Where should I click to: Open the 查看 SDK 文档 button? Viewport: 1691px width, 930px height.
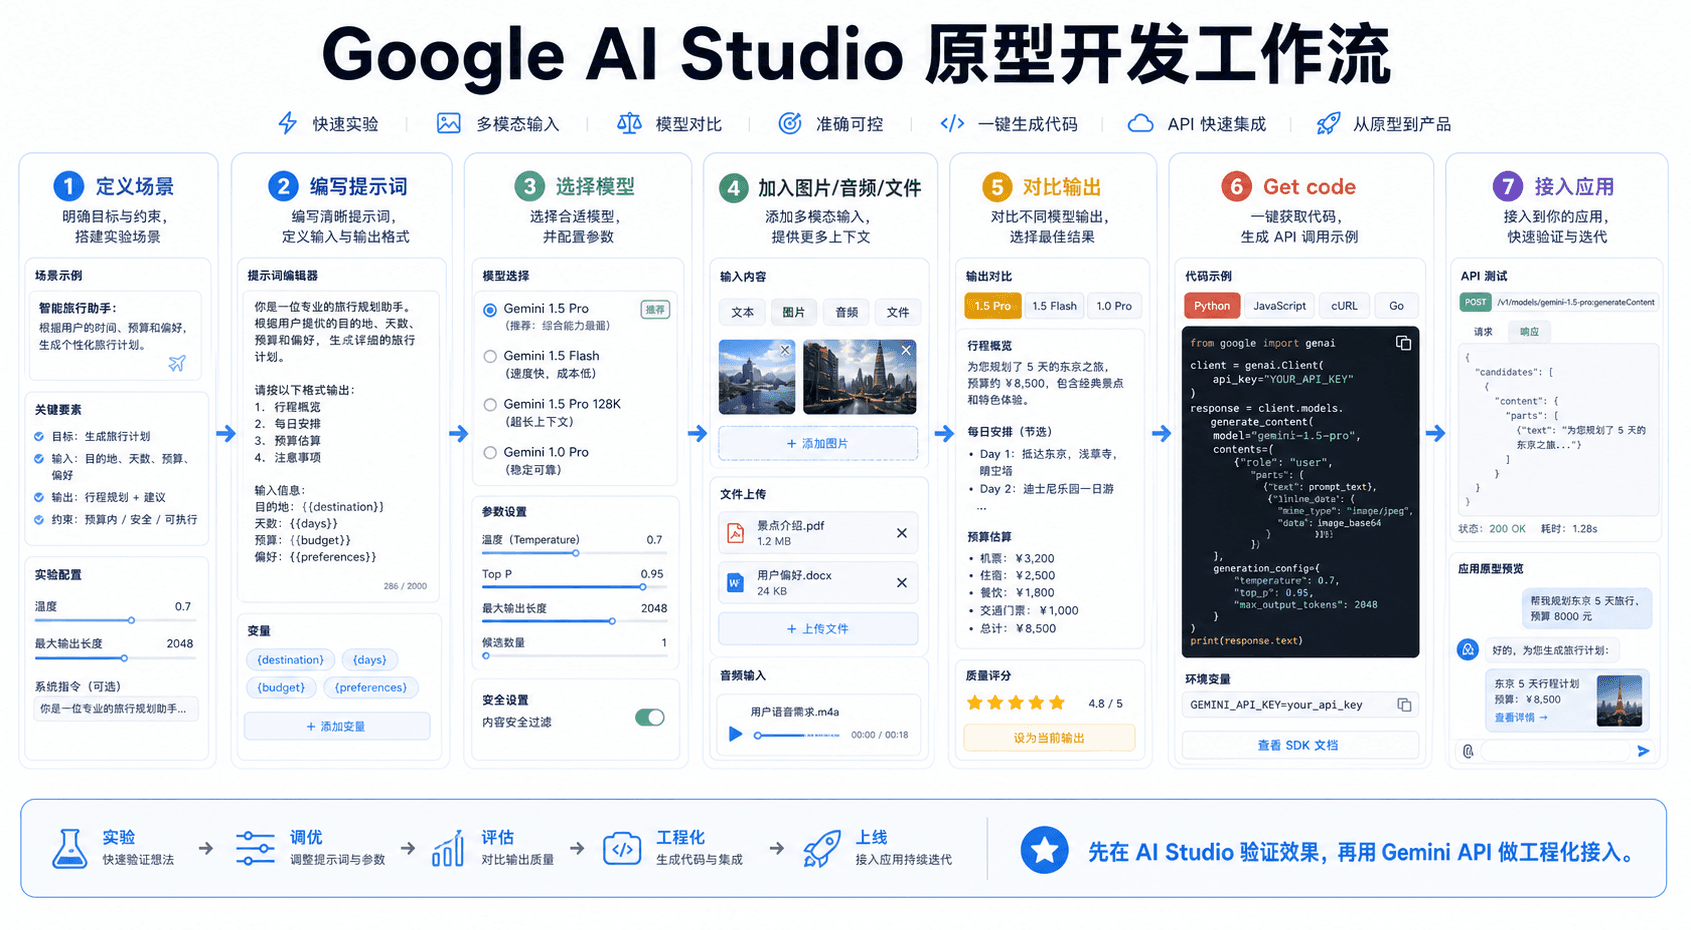click(x=1299, y=745)
